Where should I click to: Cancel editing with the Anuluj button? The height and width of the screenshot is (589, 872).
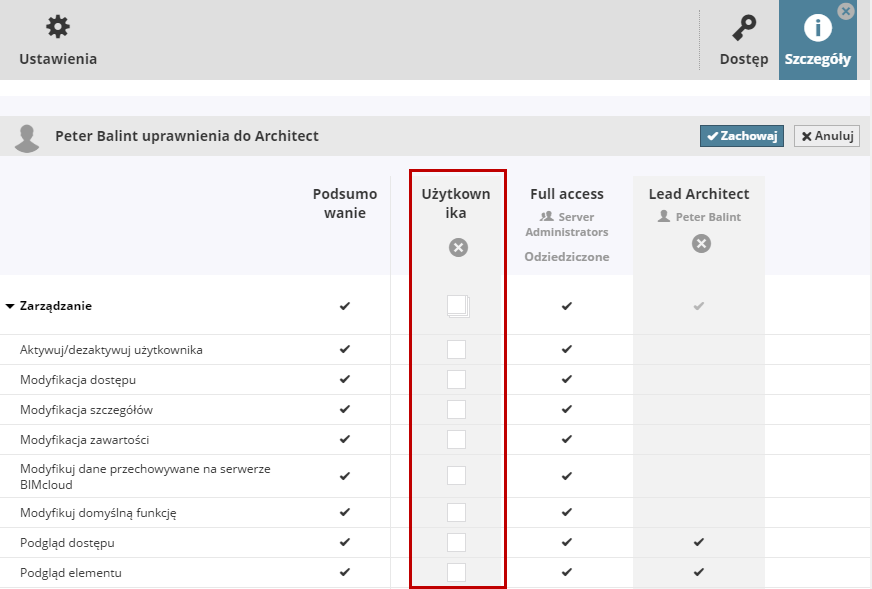tap(826, 136)
